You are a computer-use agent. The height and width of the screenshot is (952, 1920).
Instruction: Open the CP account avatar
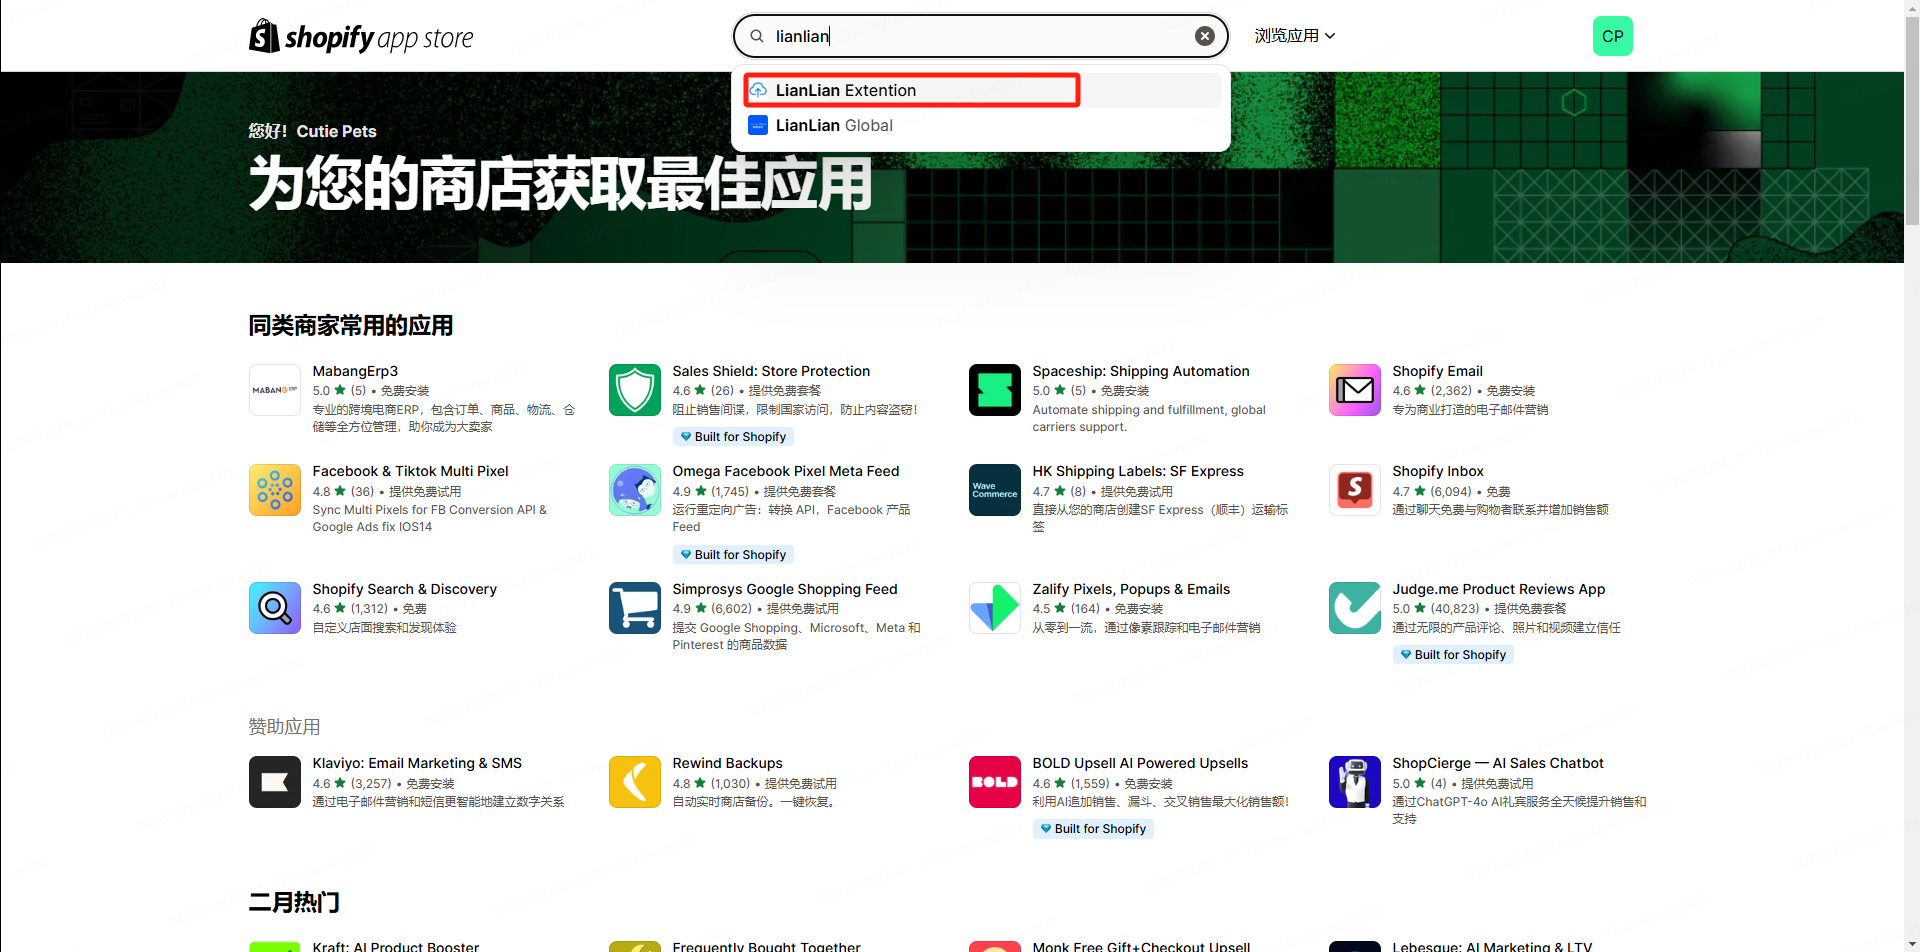coord(1612,36)
